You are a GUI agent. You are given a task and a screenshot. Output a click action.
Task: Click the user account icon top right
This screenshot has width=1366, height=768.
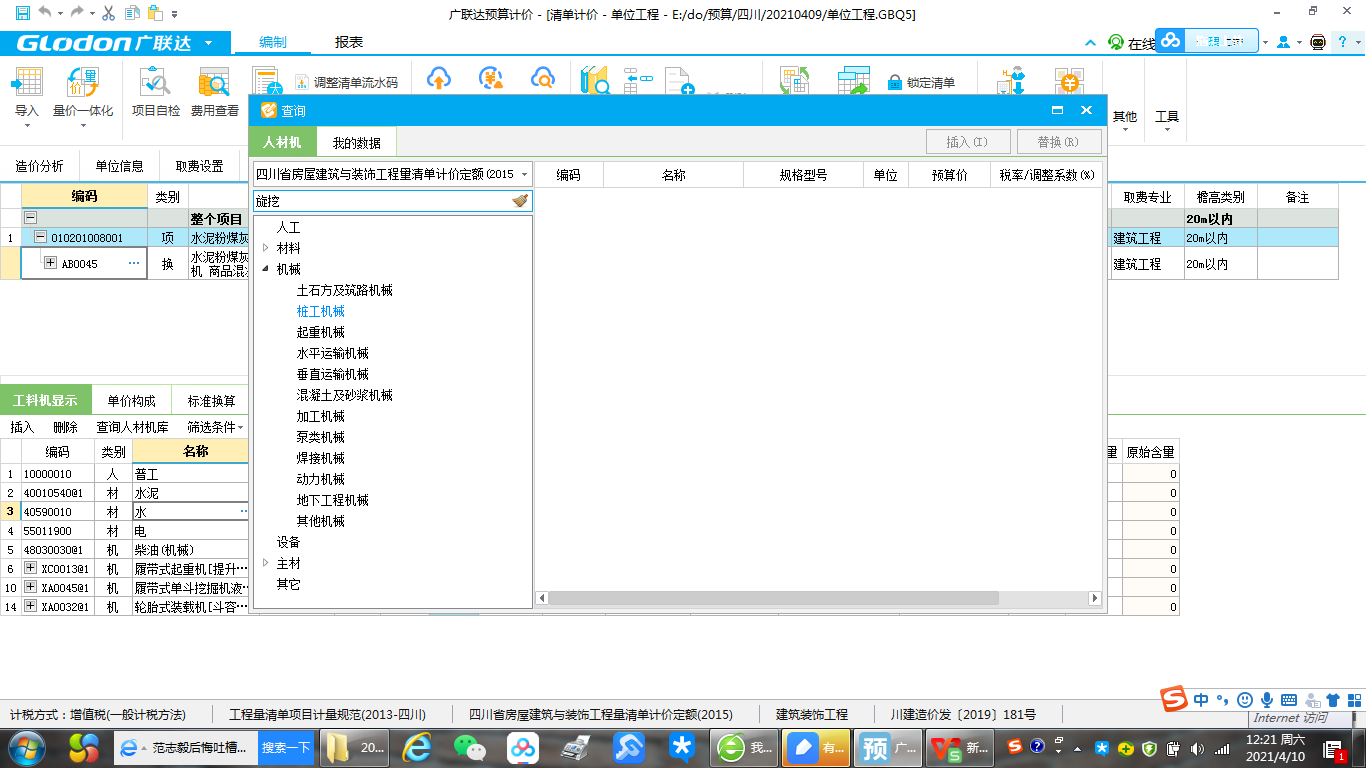click(1283, 43)
